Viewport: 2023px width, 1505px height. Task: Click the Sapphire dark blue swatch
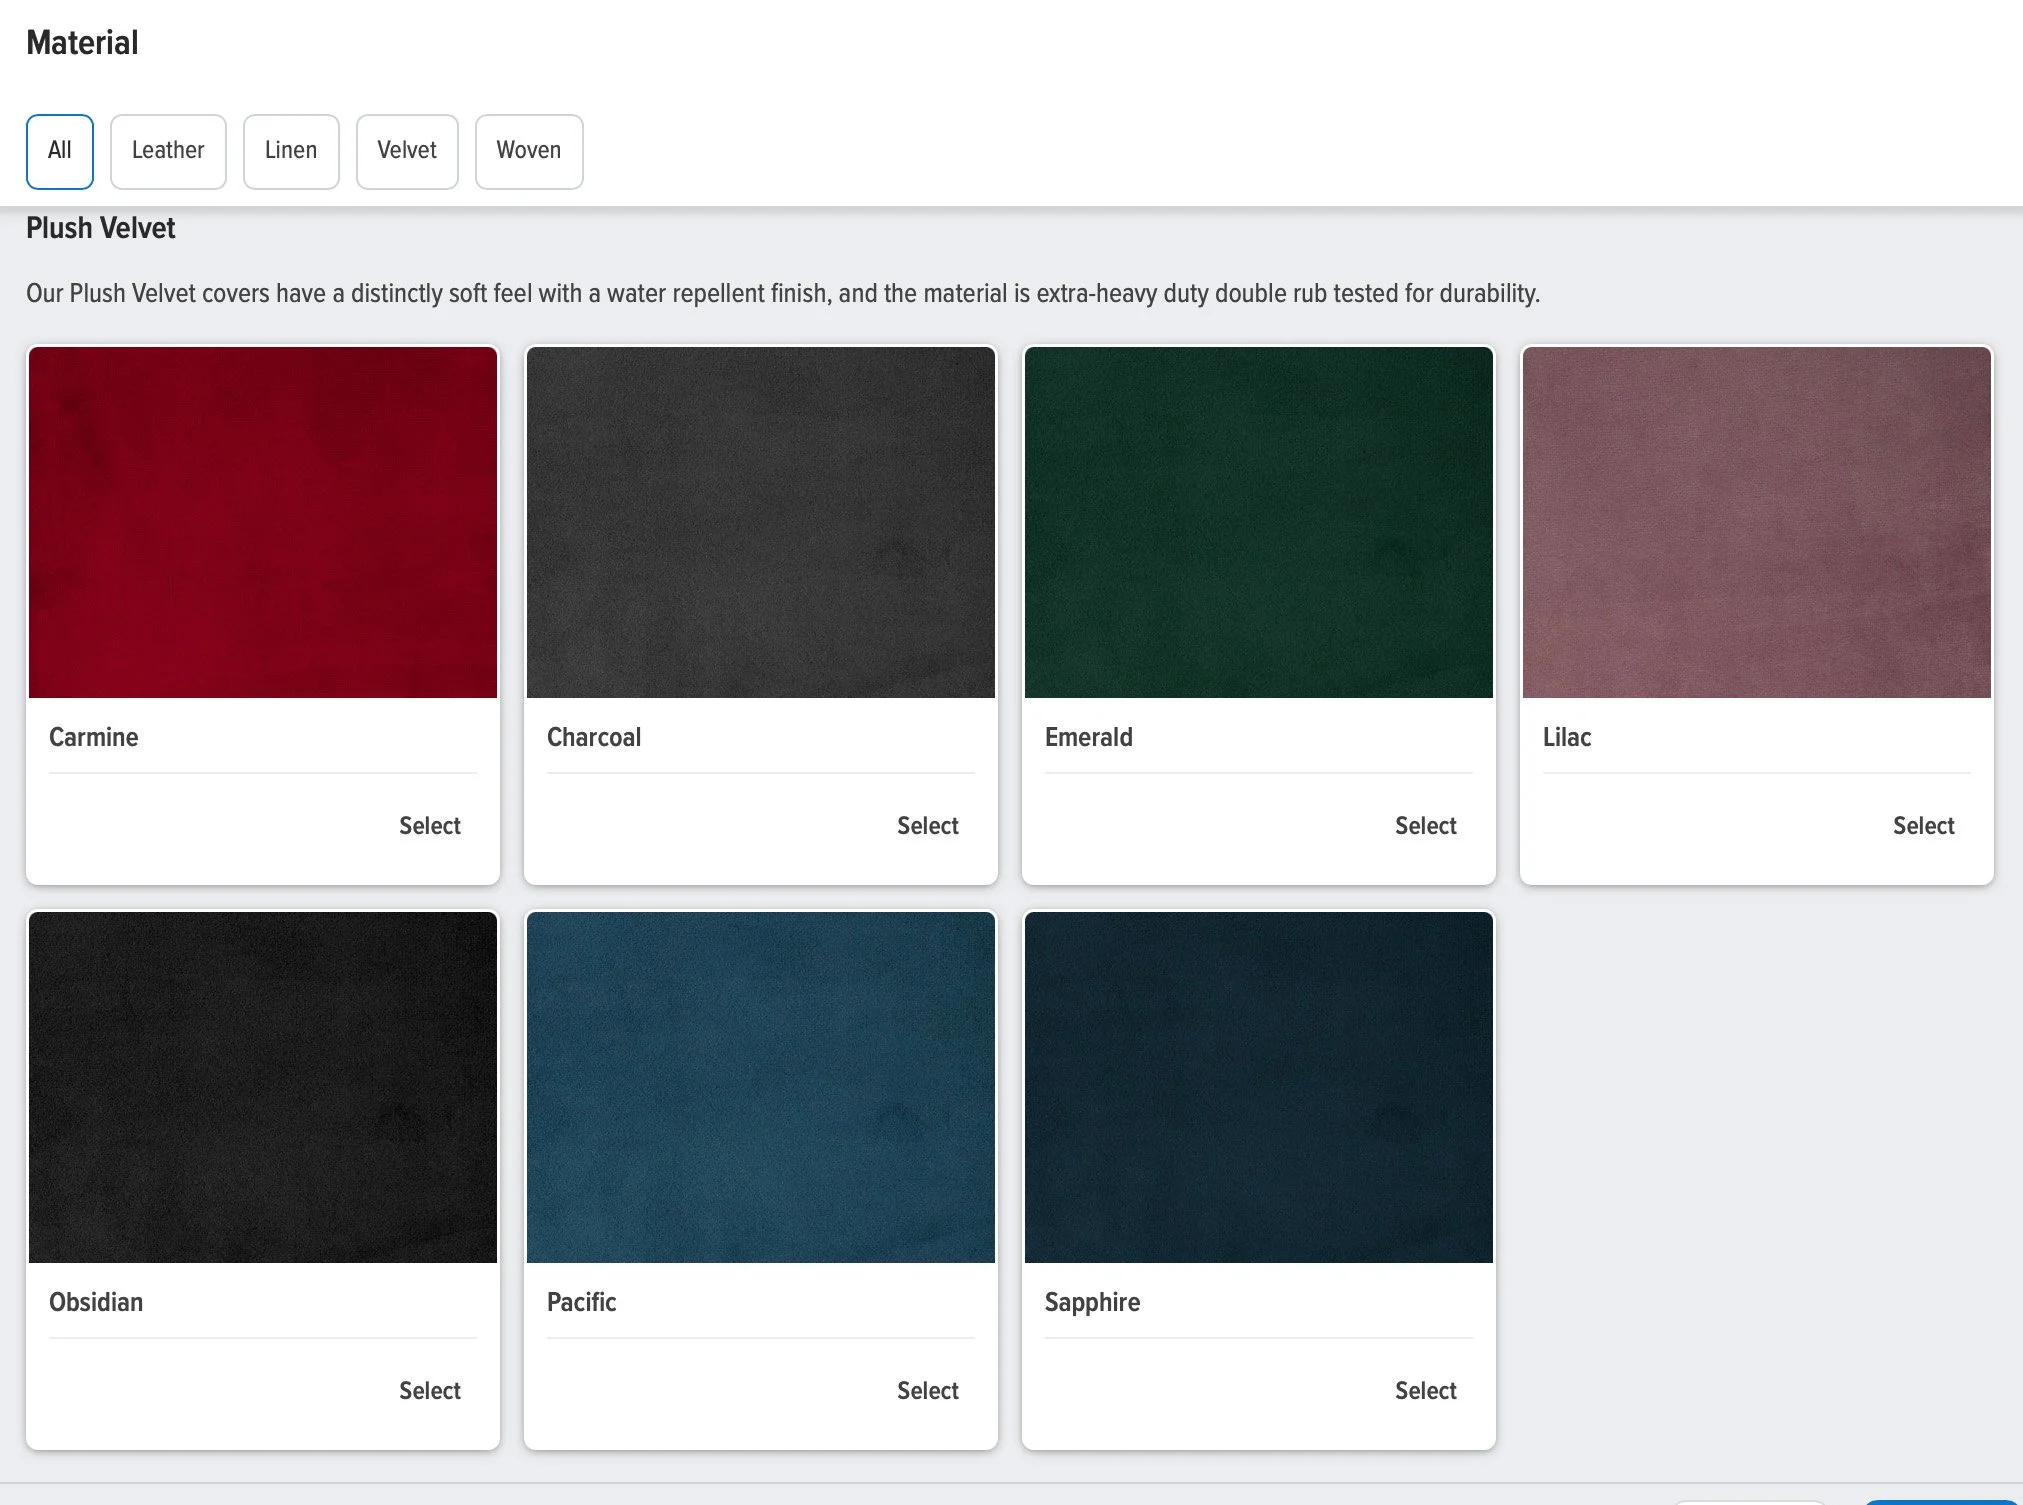tap(1259, 1087)
